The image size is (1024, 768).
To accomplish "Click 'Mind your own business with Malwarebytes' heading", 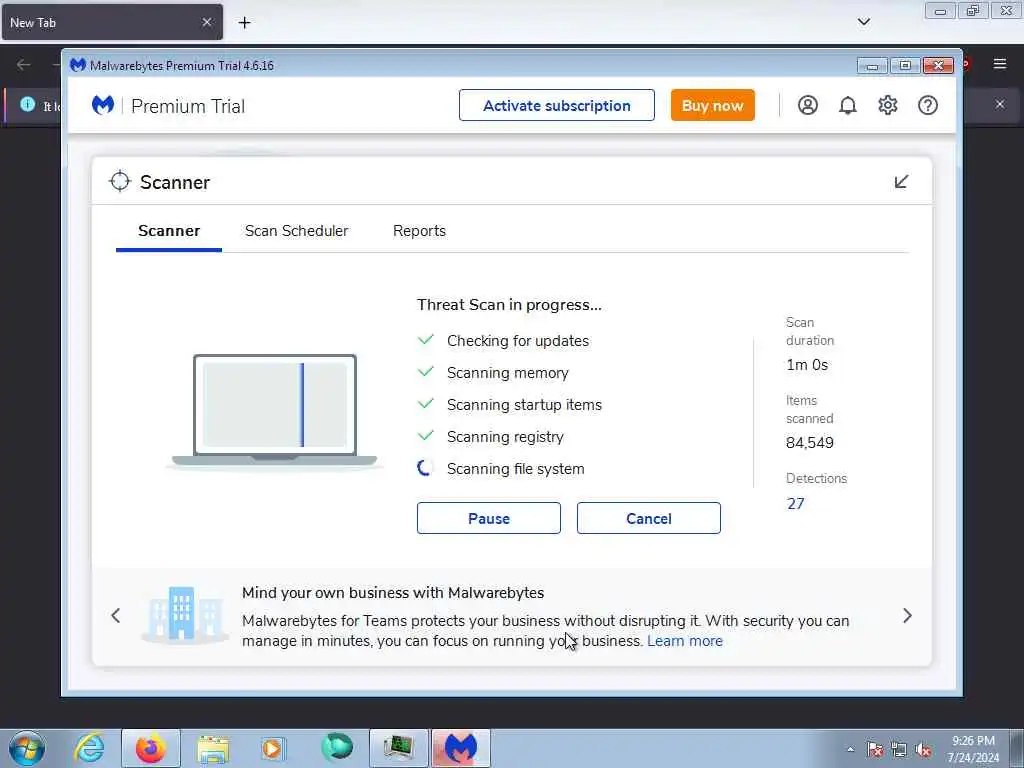I will pos(392,593).
